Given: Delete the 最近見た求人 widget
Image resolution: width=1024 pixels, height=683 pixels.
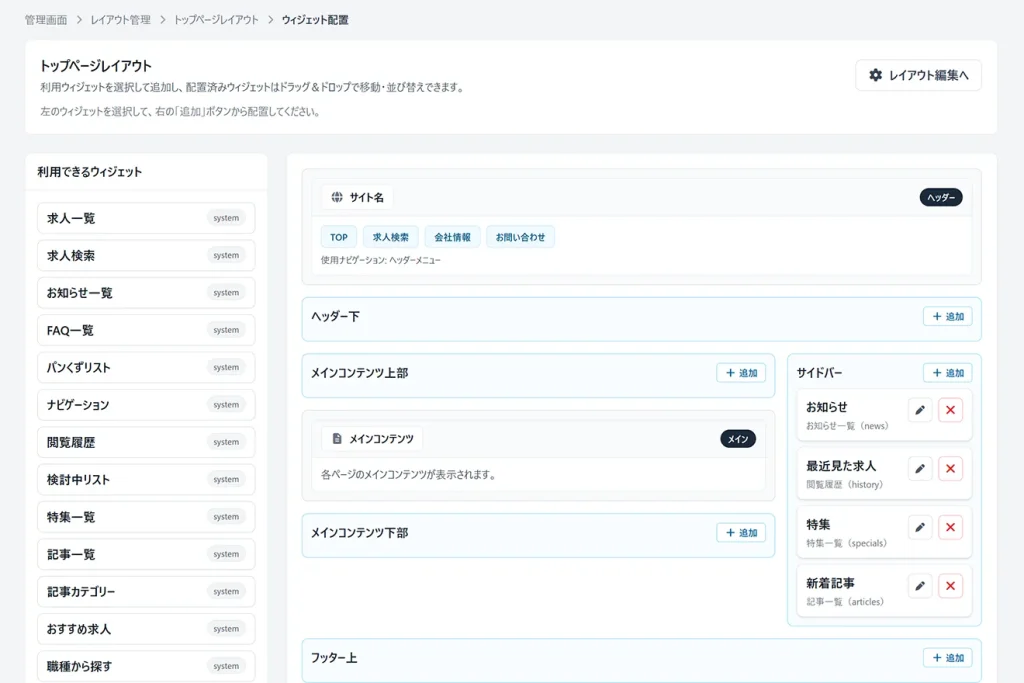Looking at the screenshot, I should 950,469.
